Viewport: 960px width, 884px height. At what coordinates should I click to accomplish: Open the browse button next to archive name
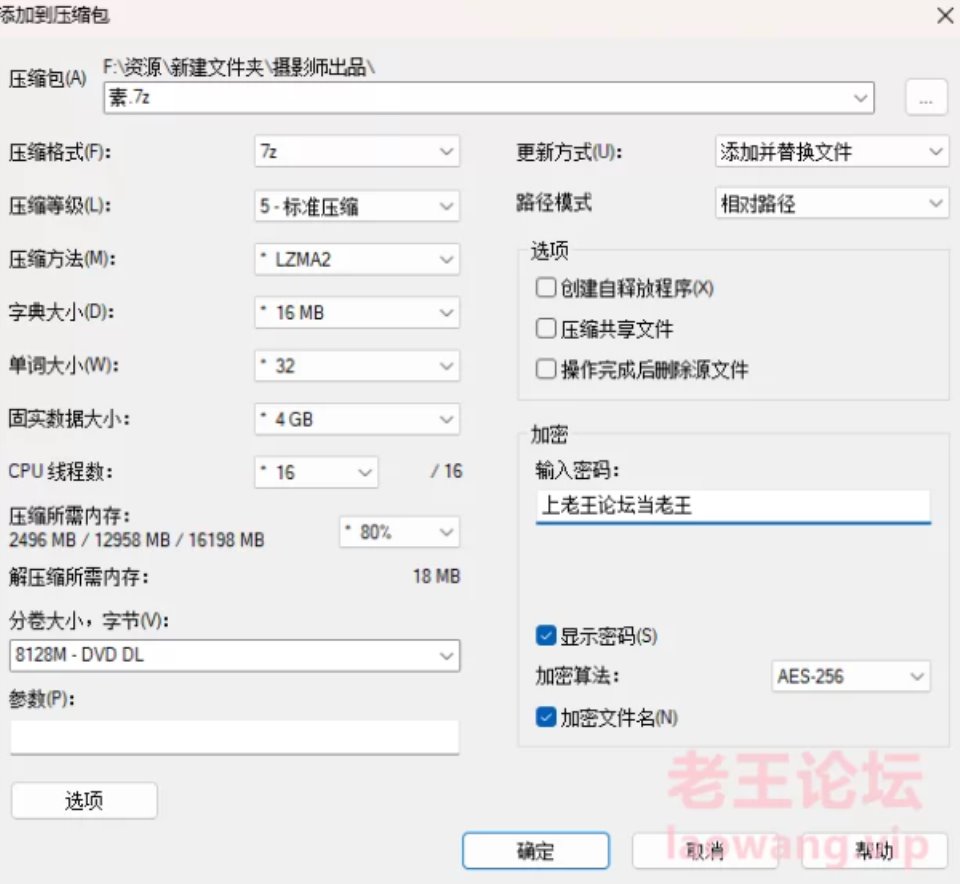925,97
